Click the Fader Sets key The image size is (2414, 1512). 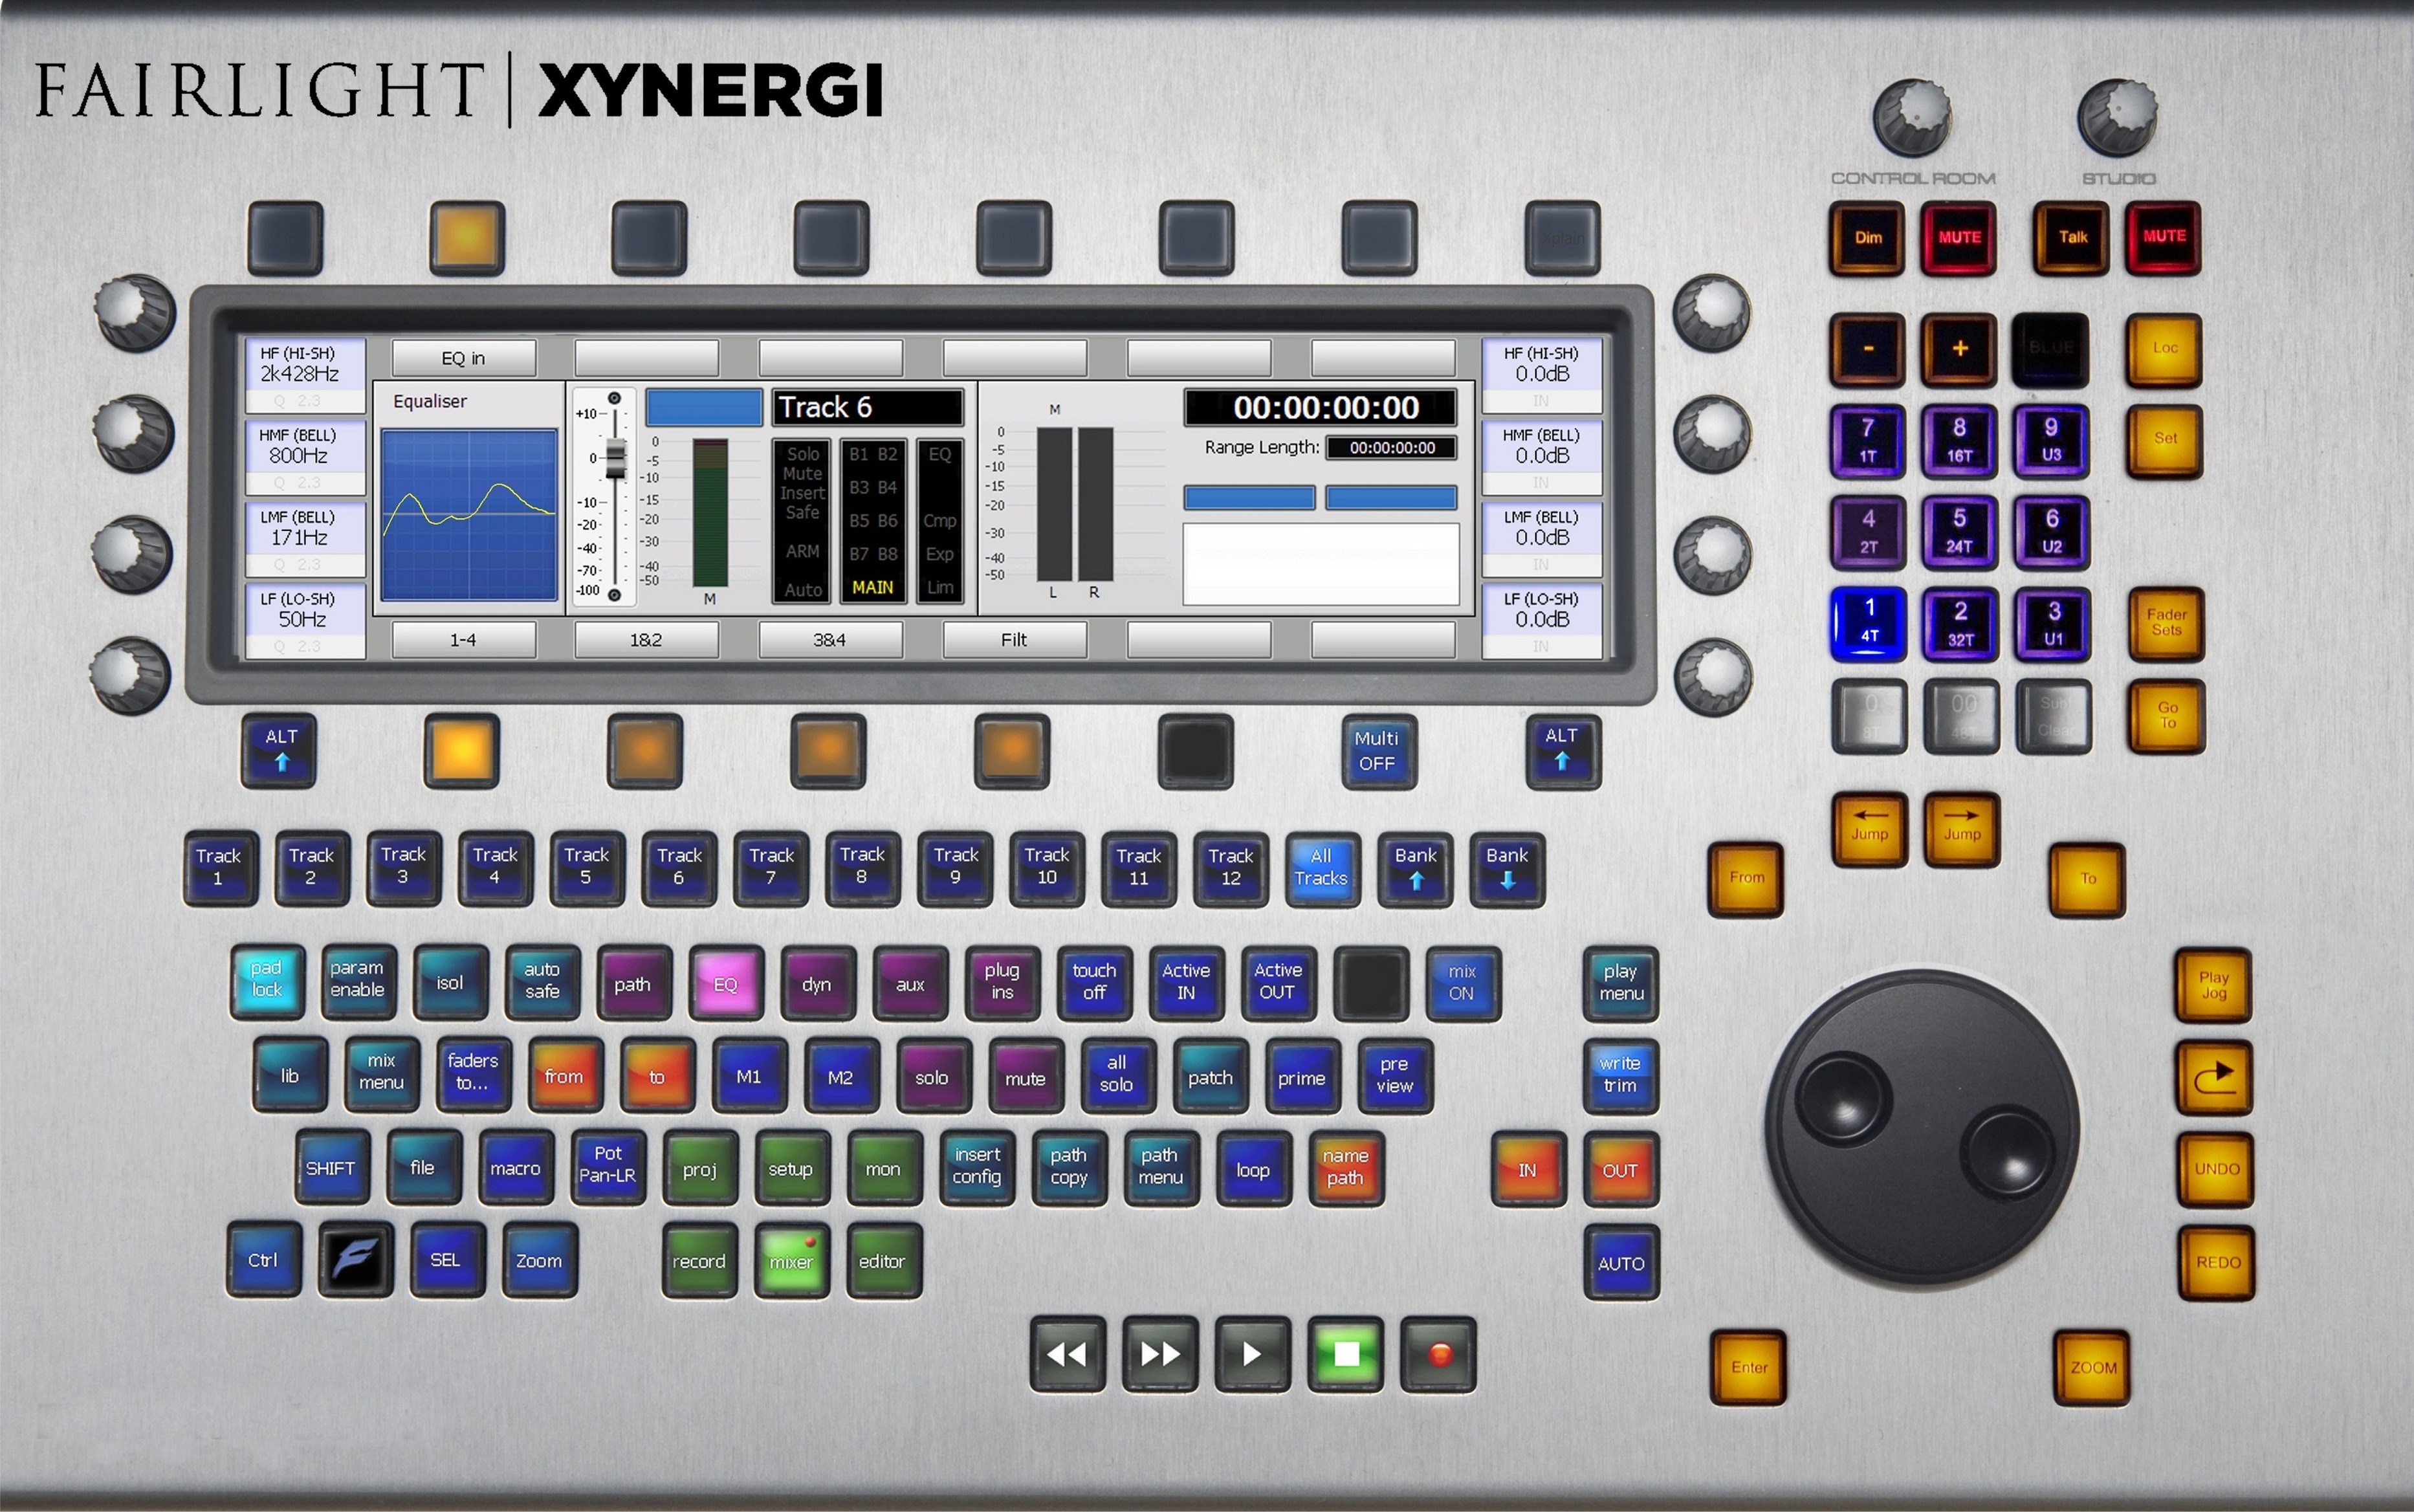coord(2166,624)
